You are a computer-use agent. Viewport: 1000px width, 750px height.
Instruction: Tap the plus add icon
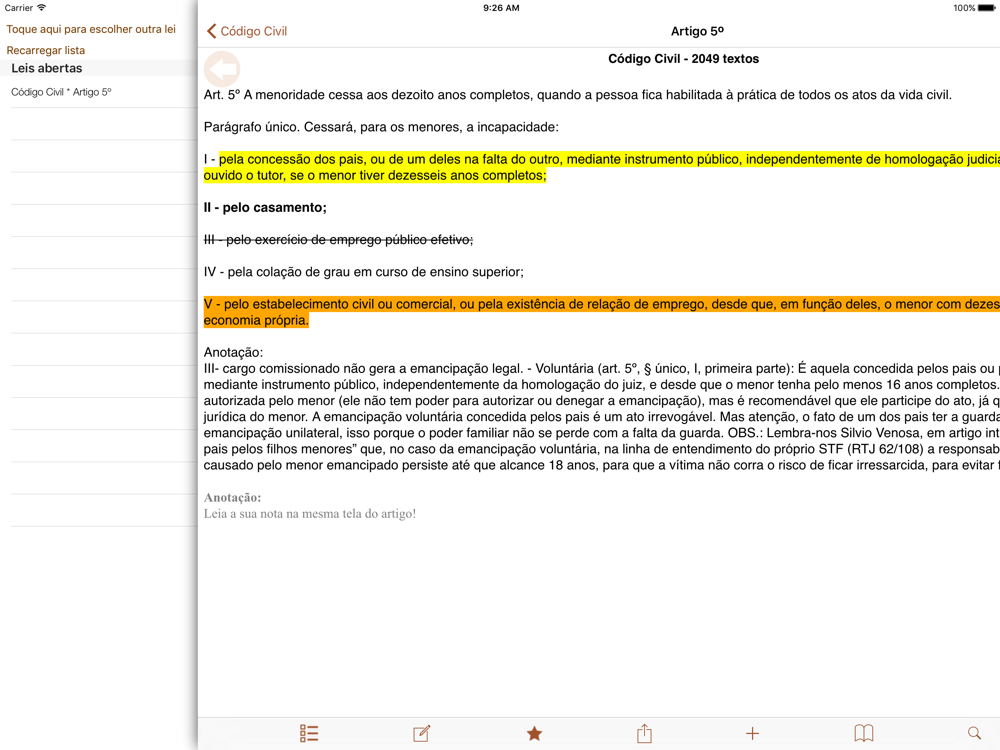tap(753, 733)
